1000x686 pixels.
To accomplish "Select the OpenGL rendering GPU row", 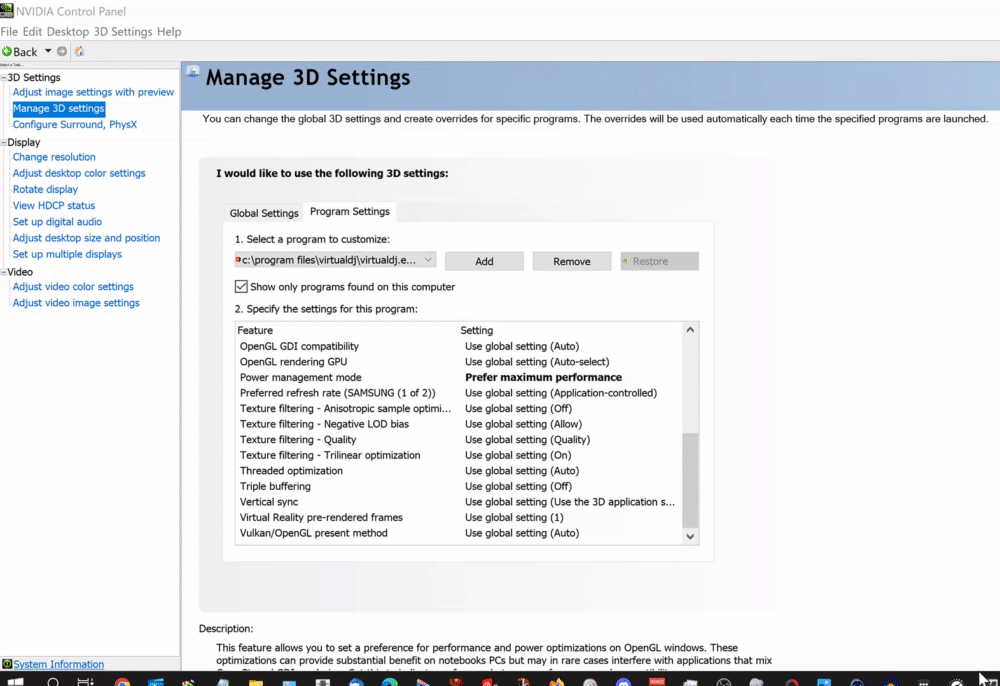I will (459, 361).
